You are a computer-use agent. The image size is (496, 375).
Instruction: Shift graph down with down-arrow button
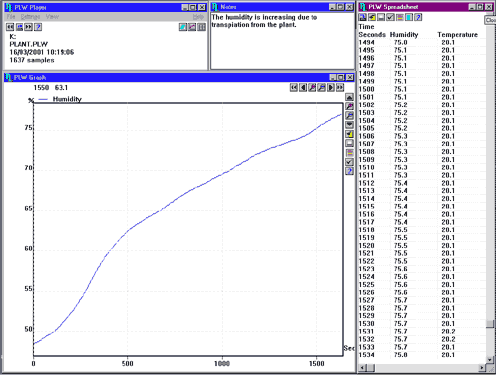point(349,125)
